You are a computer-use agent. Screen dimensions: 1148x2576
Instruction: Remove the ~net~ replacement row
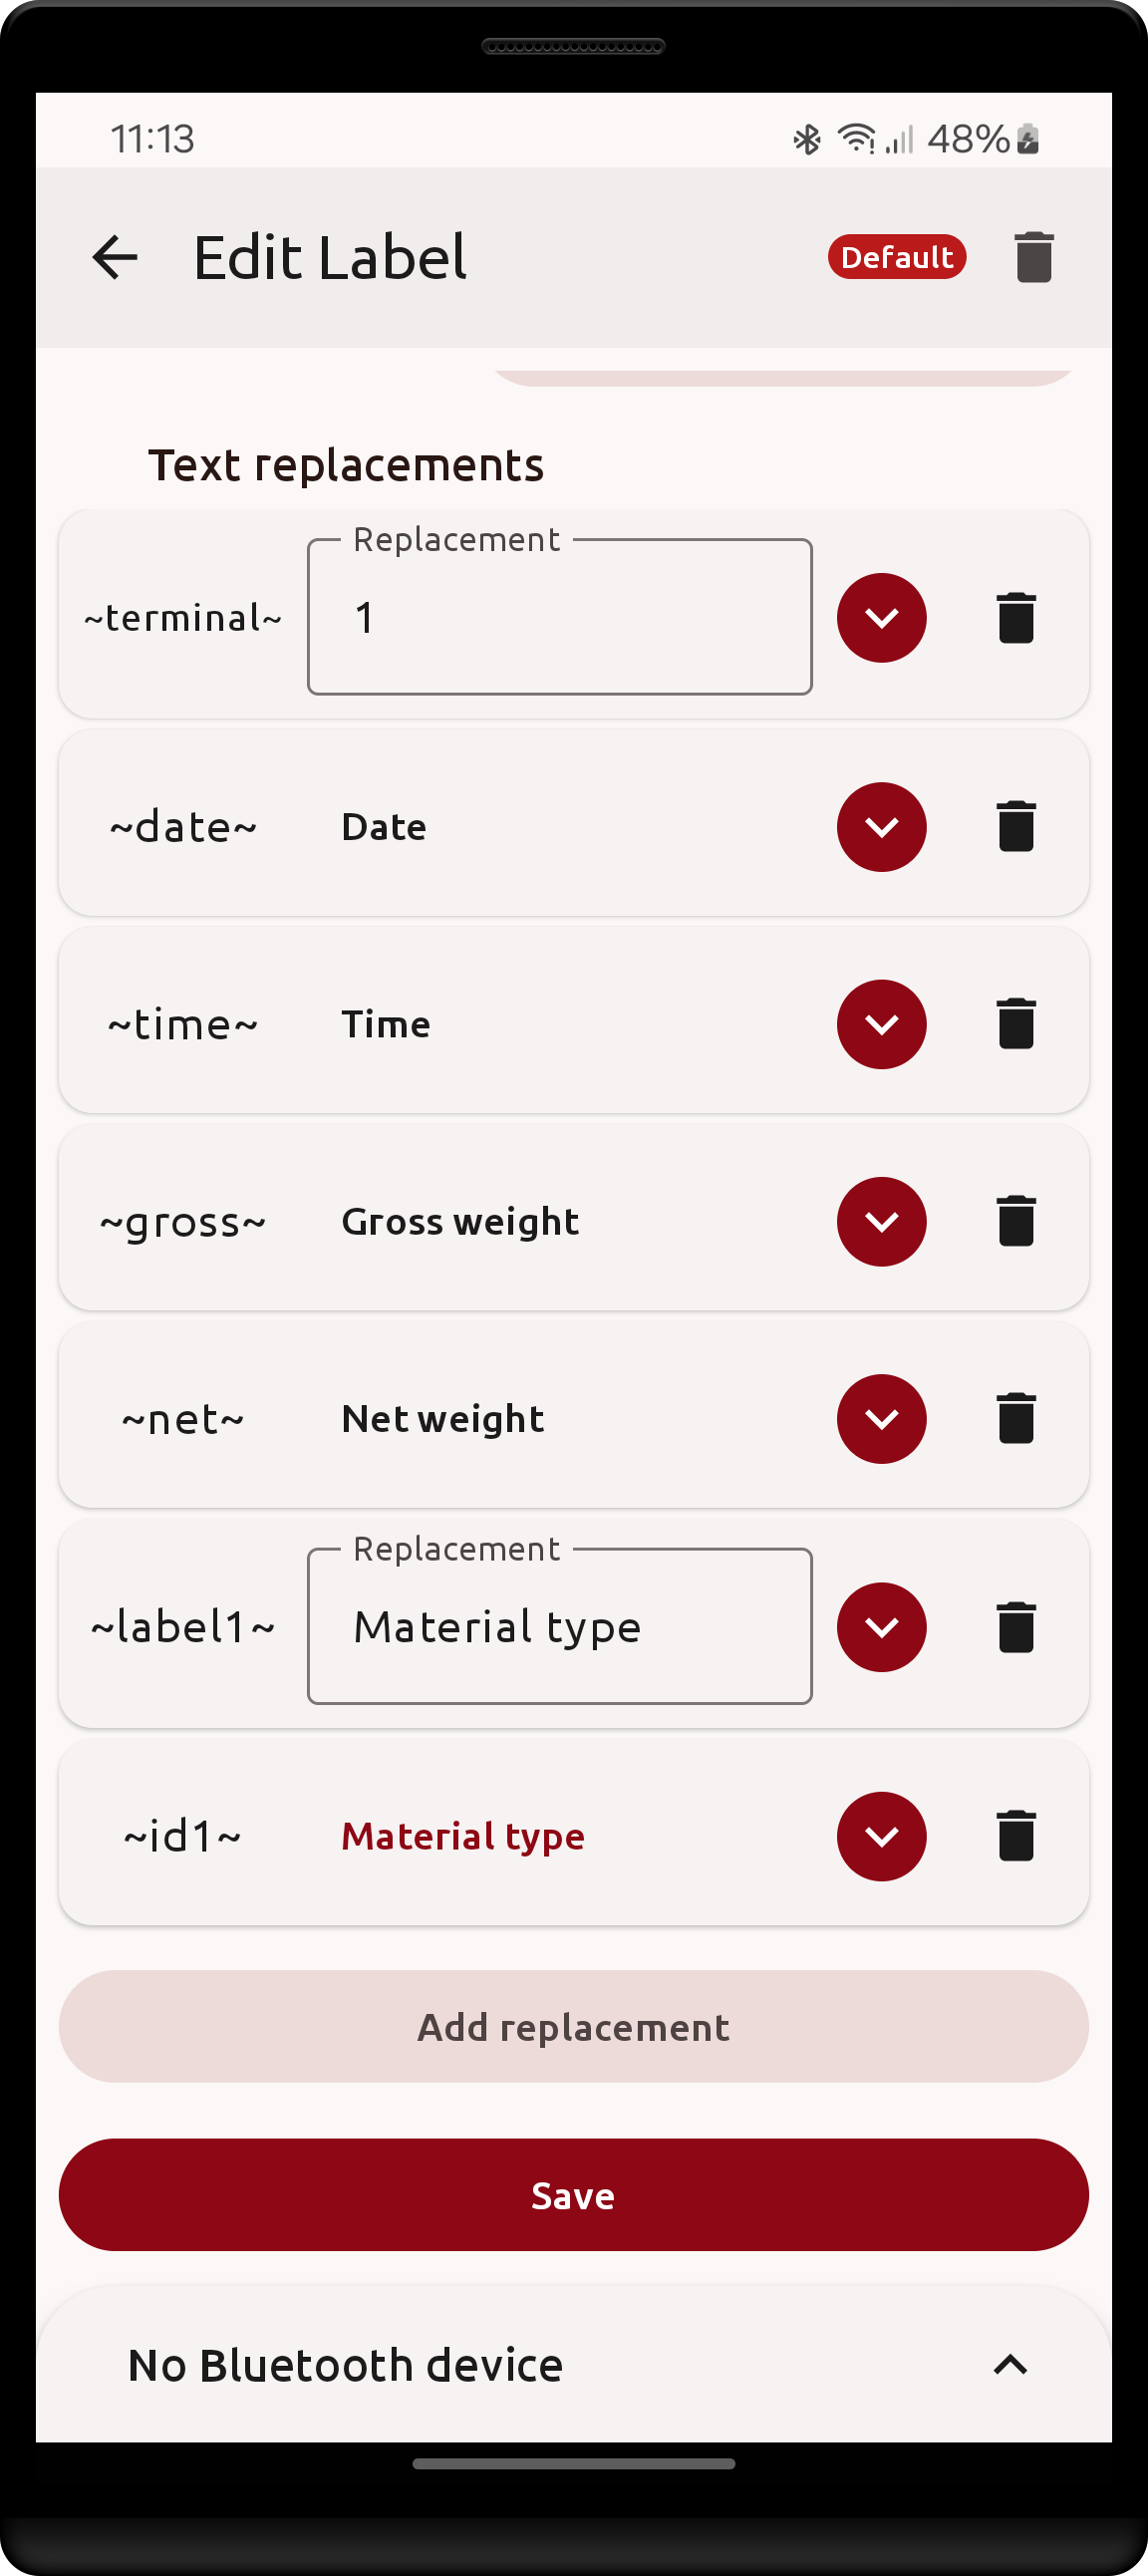[1015, 1419]
